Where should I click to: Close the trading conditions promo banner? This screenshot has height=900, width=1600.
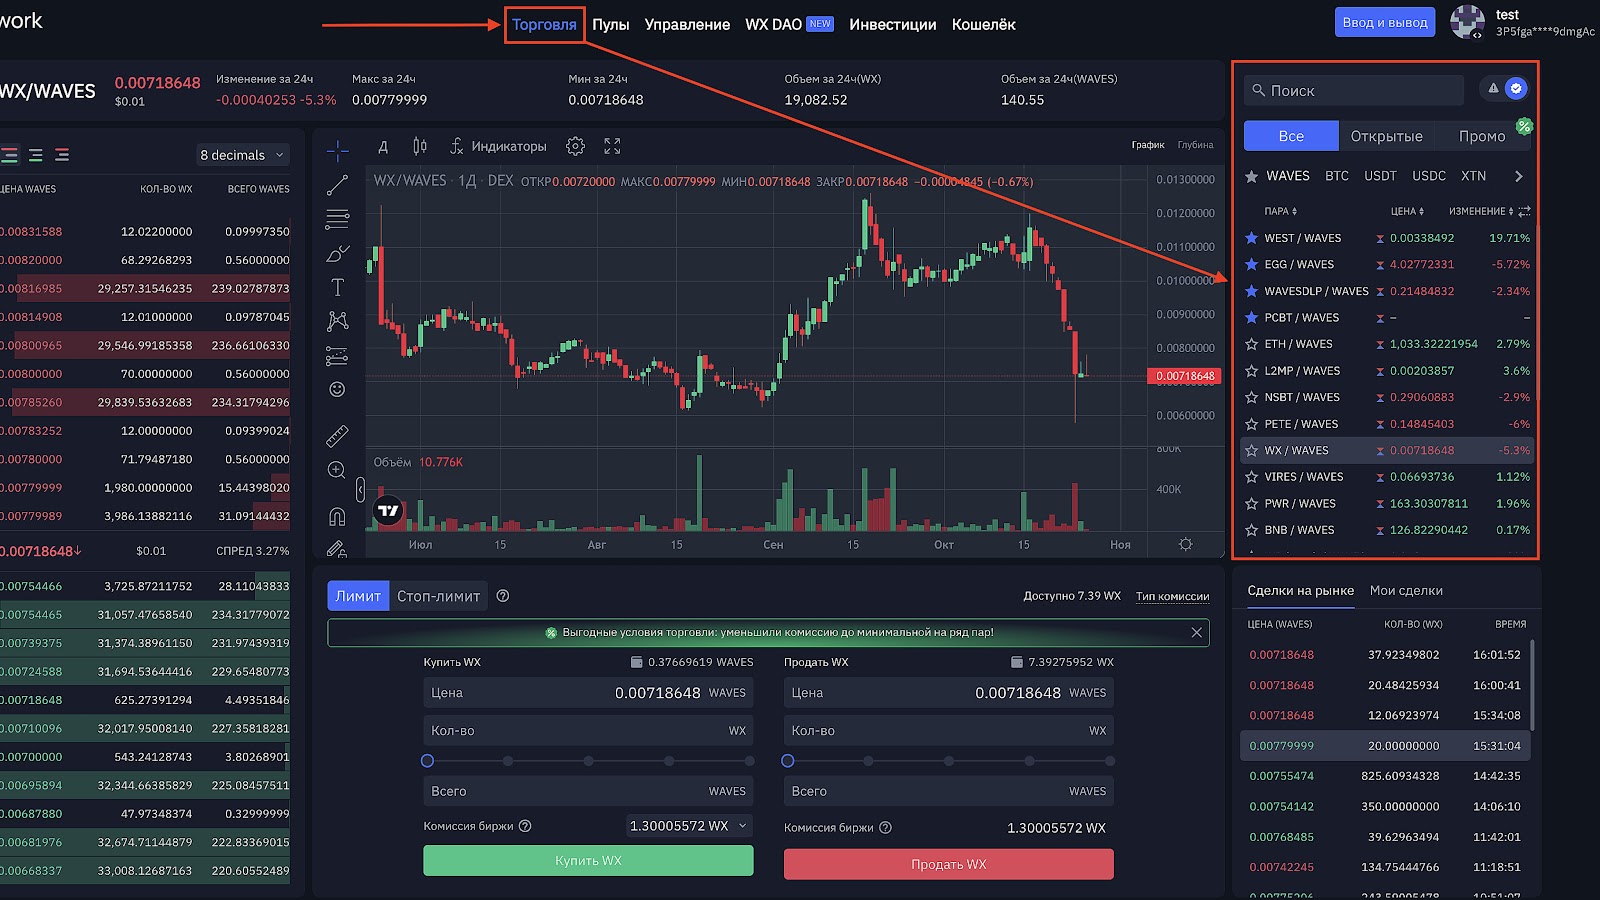tap(1196, 632)
